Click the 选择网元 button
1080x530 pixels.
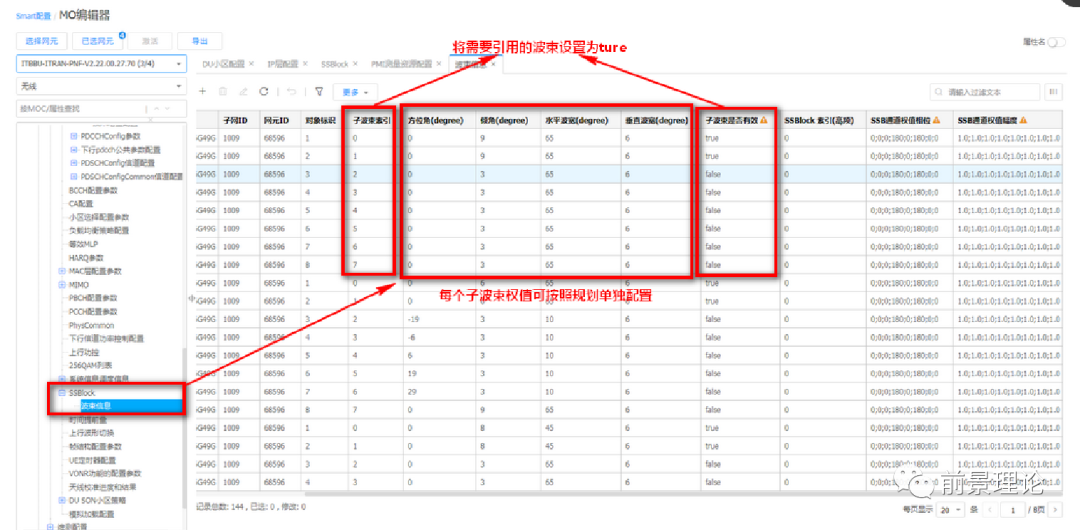pos(42,41)
